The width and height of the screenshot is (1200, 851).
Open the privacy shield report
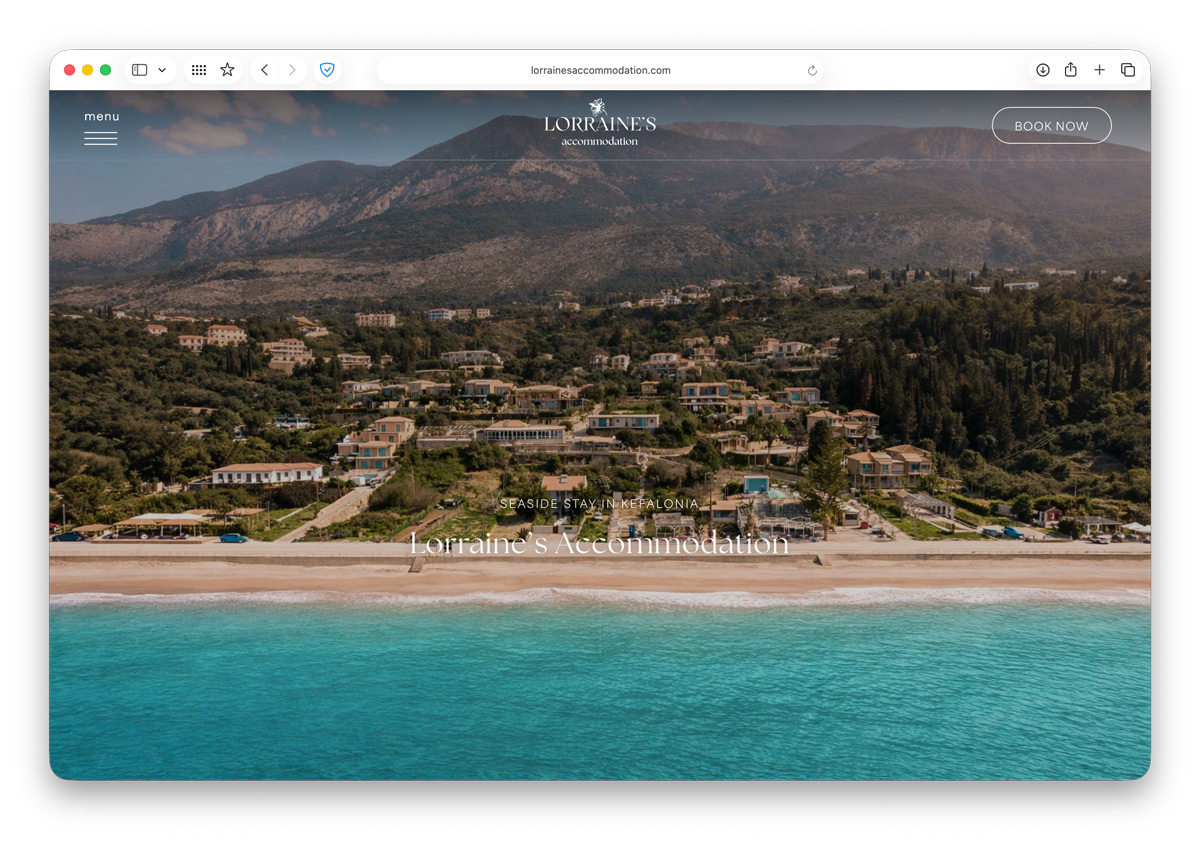(327, 70)
